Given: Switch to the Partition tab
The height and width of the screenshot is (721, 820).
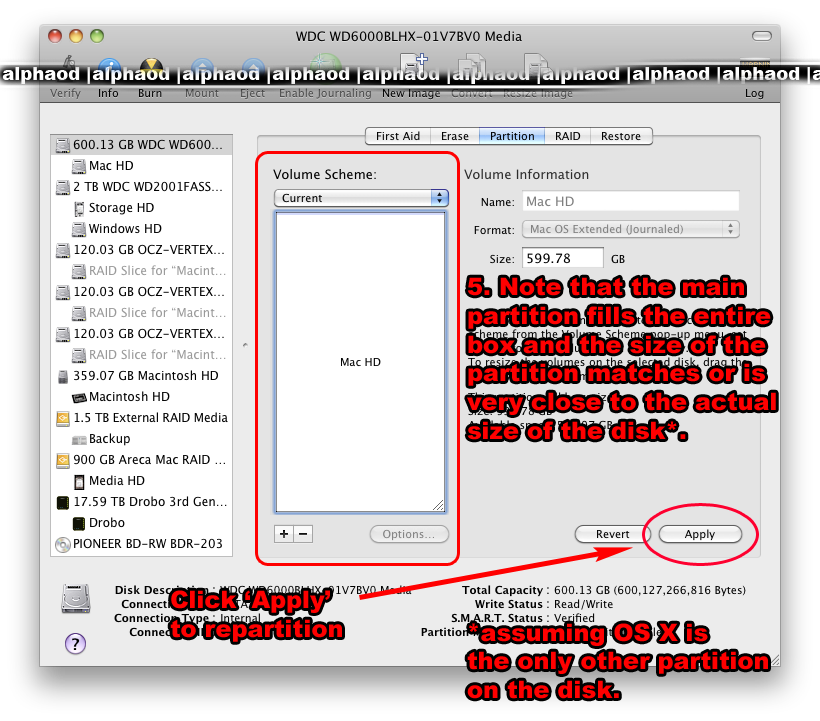Looking at the screenshot, I should 512,136.
